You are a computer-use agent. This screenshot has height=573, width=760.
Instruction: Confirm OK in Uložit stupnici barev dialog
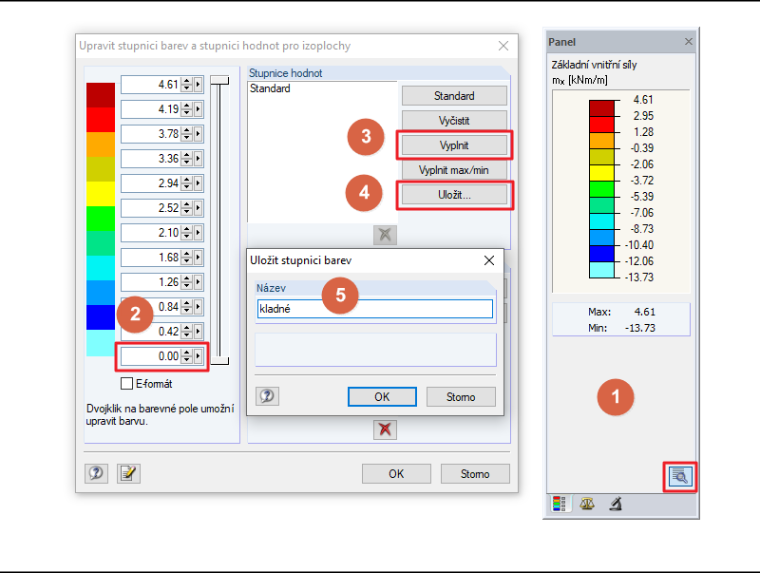(382, 397)
